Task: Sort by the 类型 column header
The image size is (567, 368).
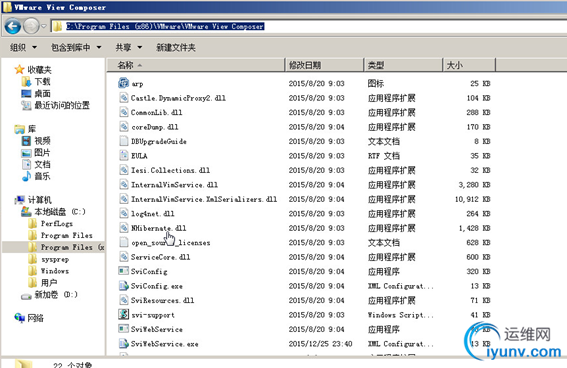Action: (x=403, y=65)
